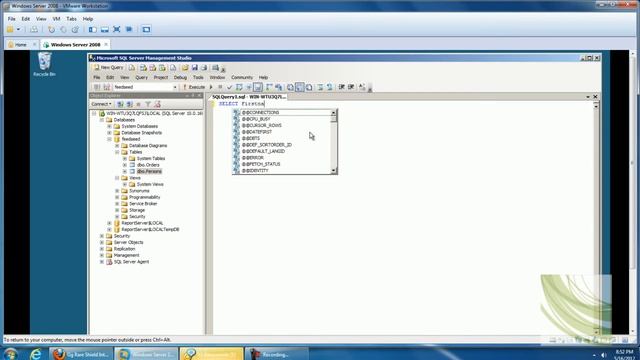Click the Decrease Indent icon
The height and width of the screenshot is (360, 640).
342,87
